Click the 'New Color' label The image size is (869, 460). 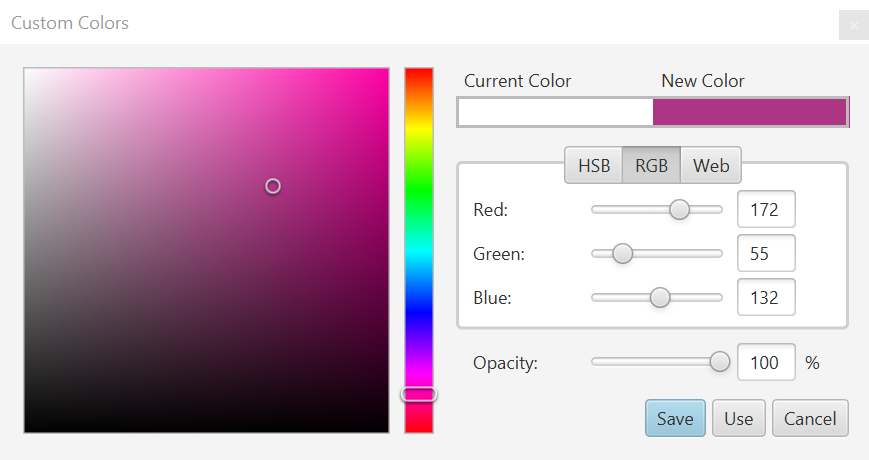point(703,81)
